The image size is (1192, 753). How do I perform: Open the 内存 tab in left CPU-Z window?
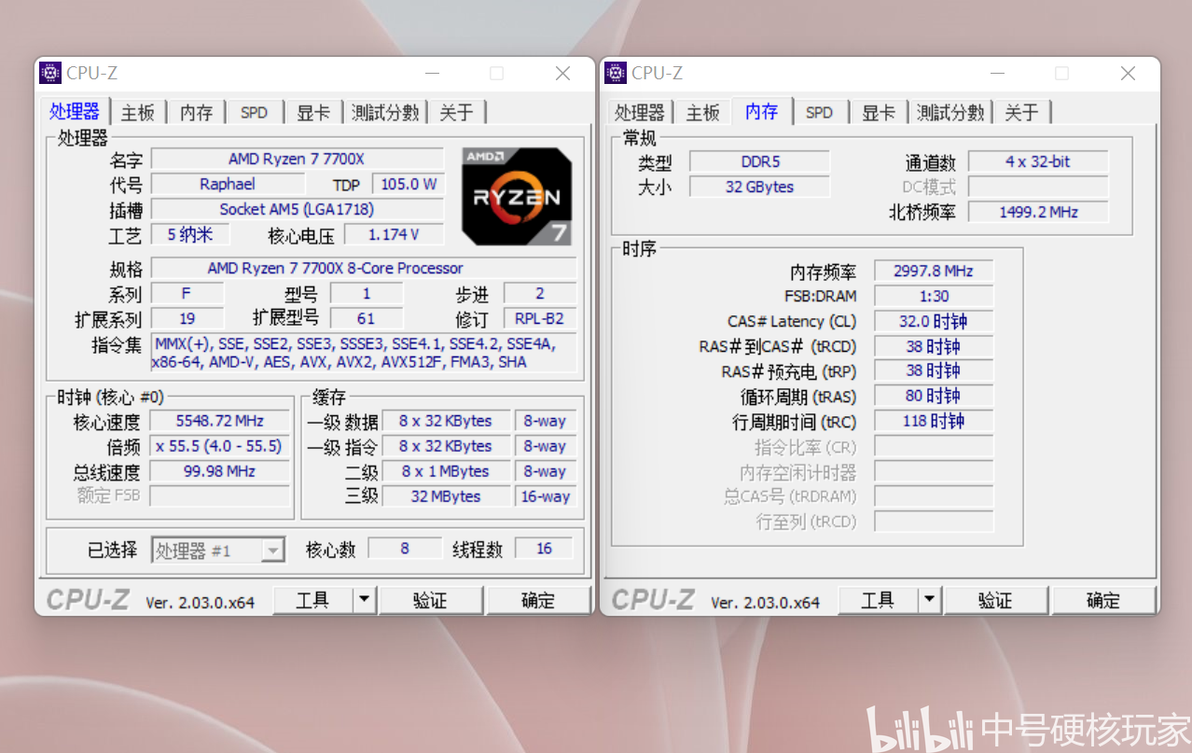196,112
